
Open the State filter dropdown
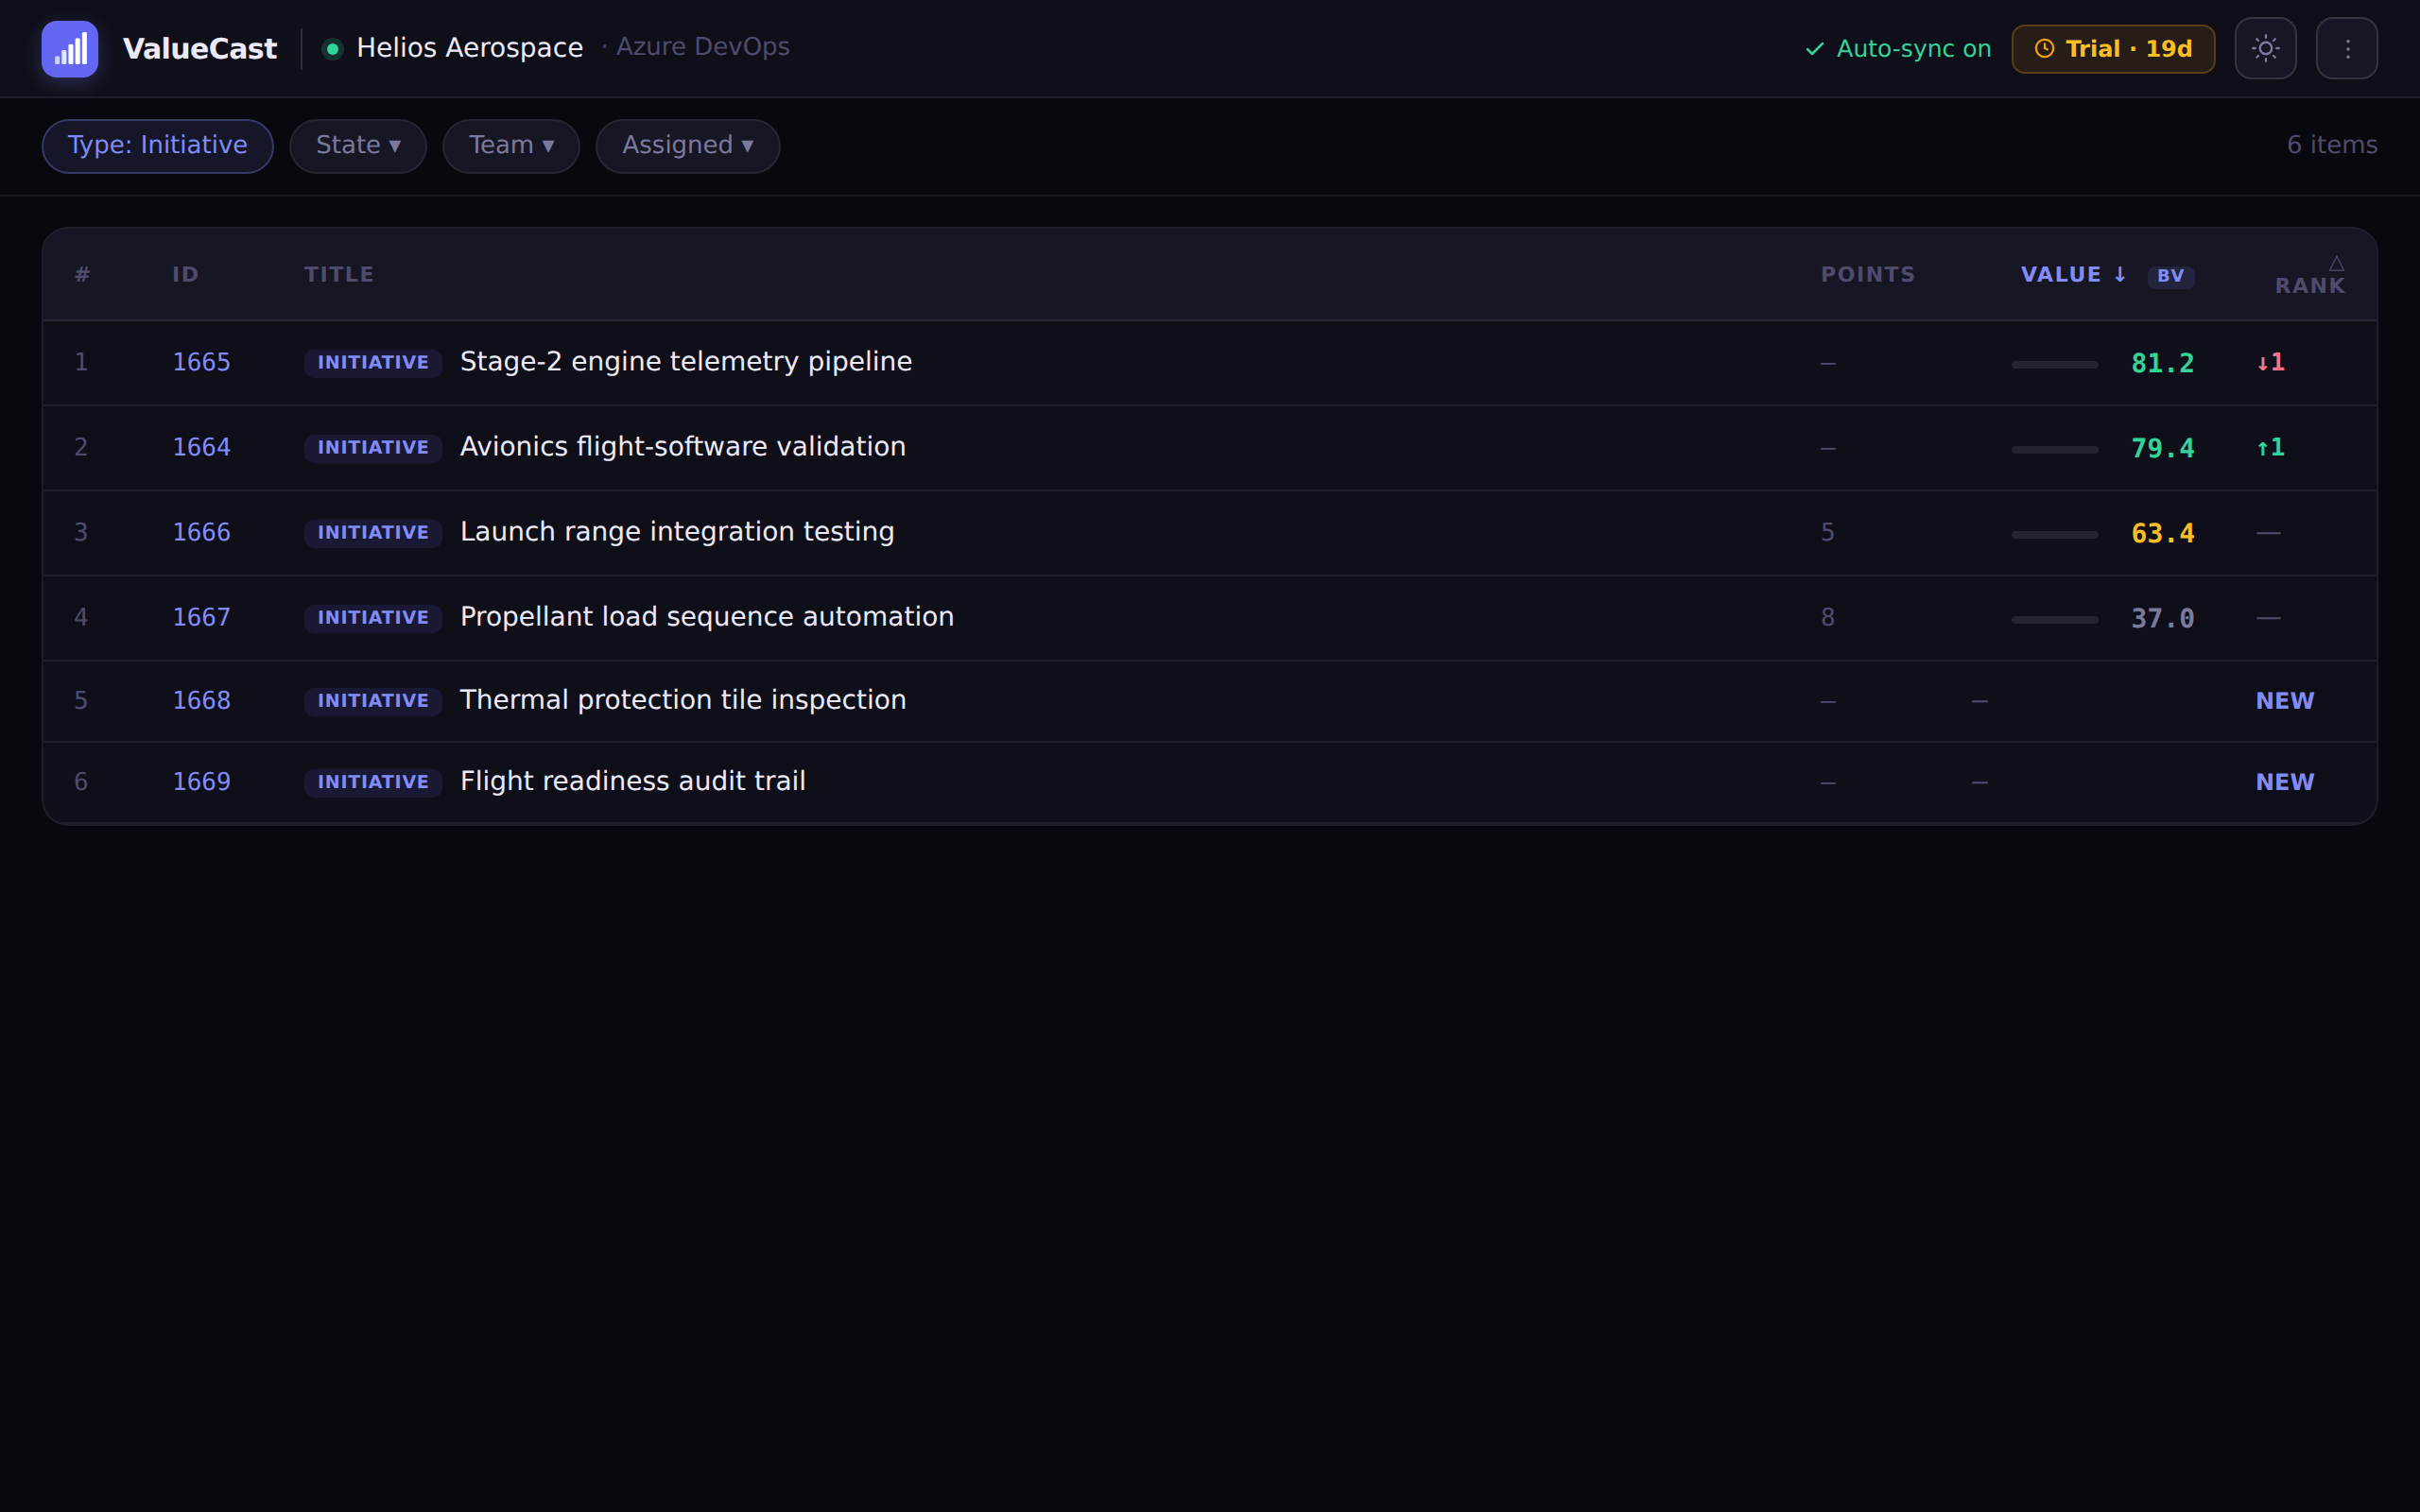358,146
